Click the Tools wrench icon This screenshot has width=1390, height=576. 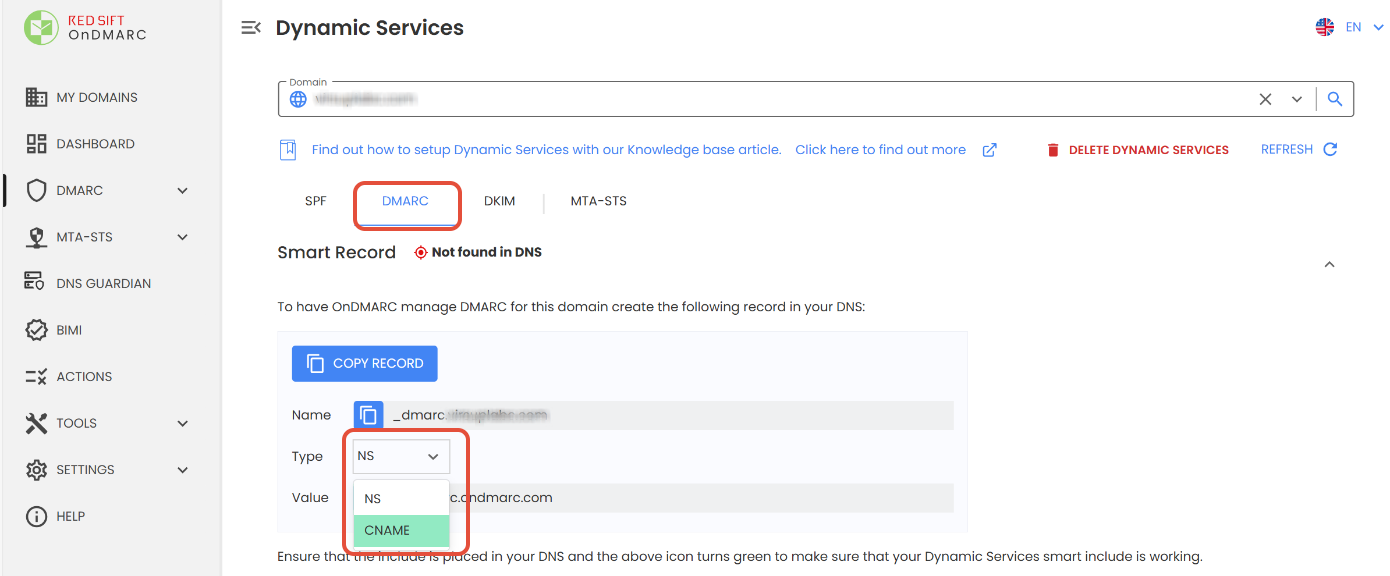36,423
